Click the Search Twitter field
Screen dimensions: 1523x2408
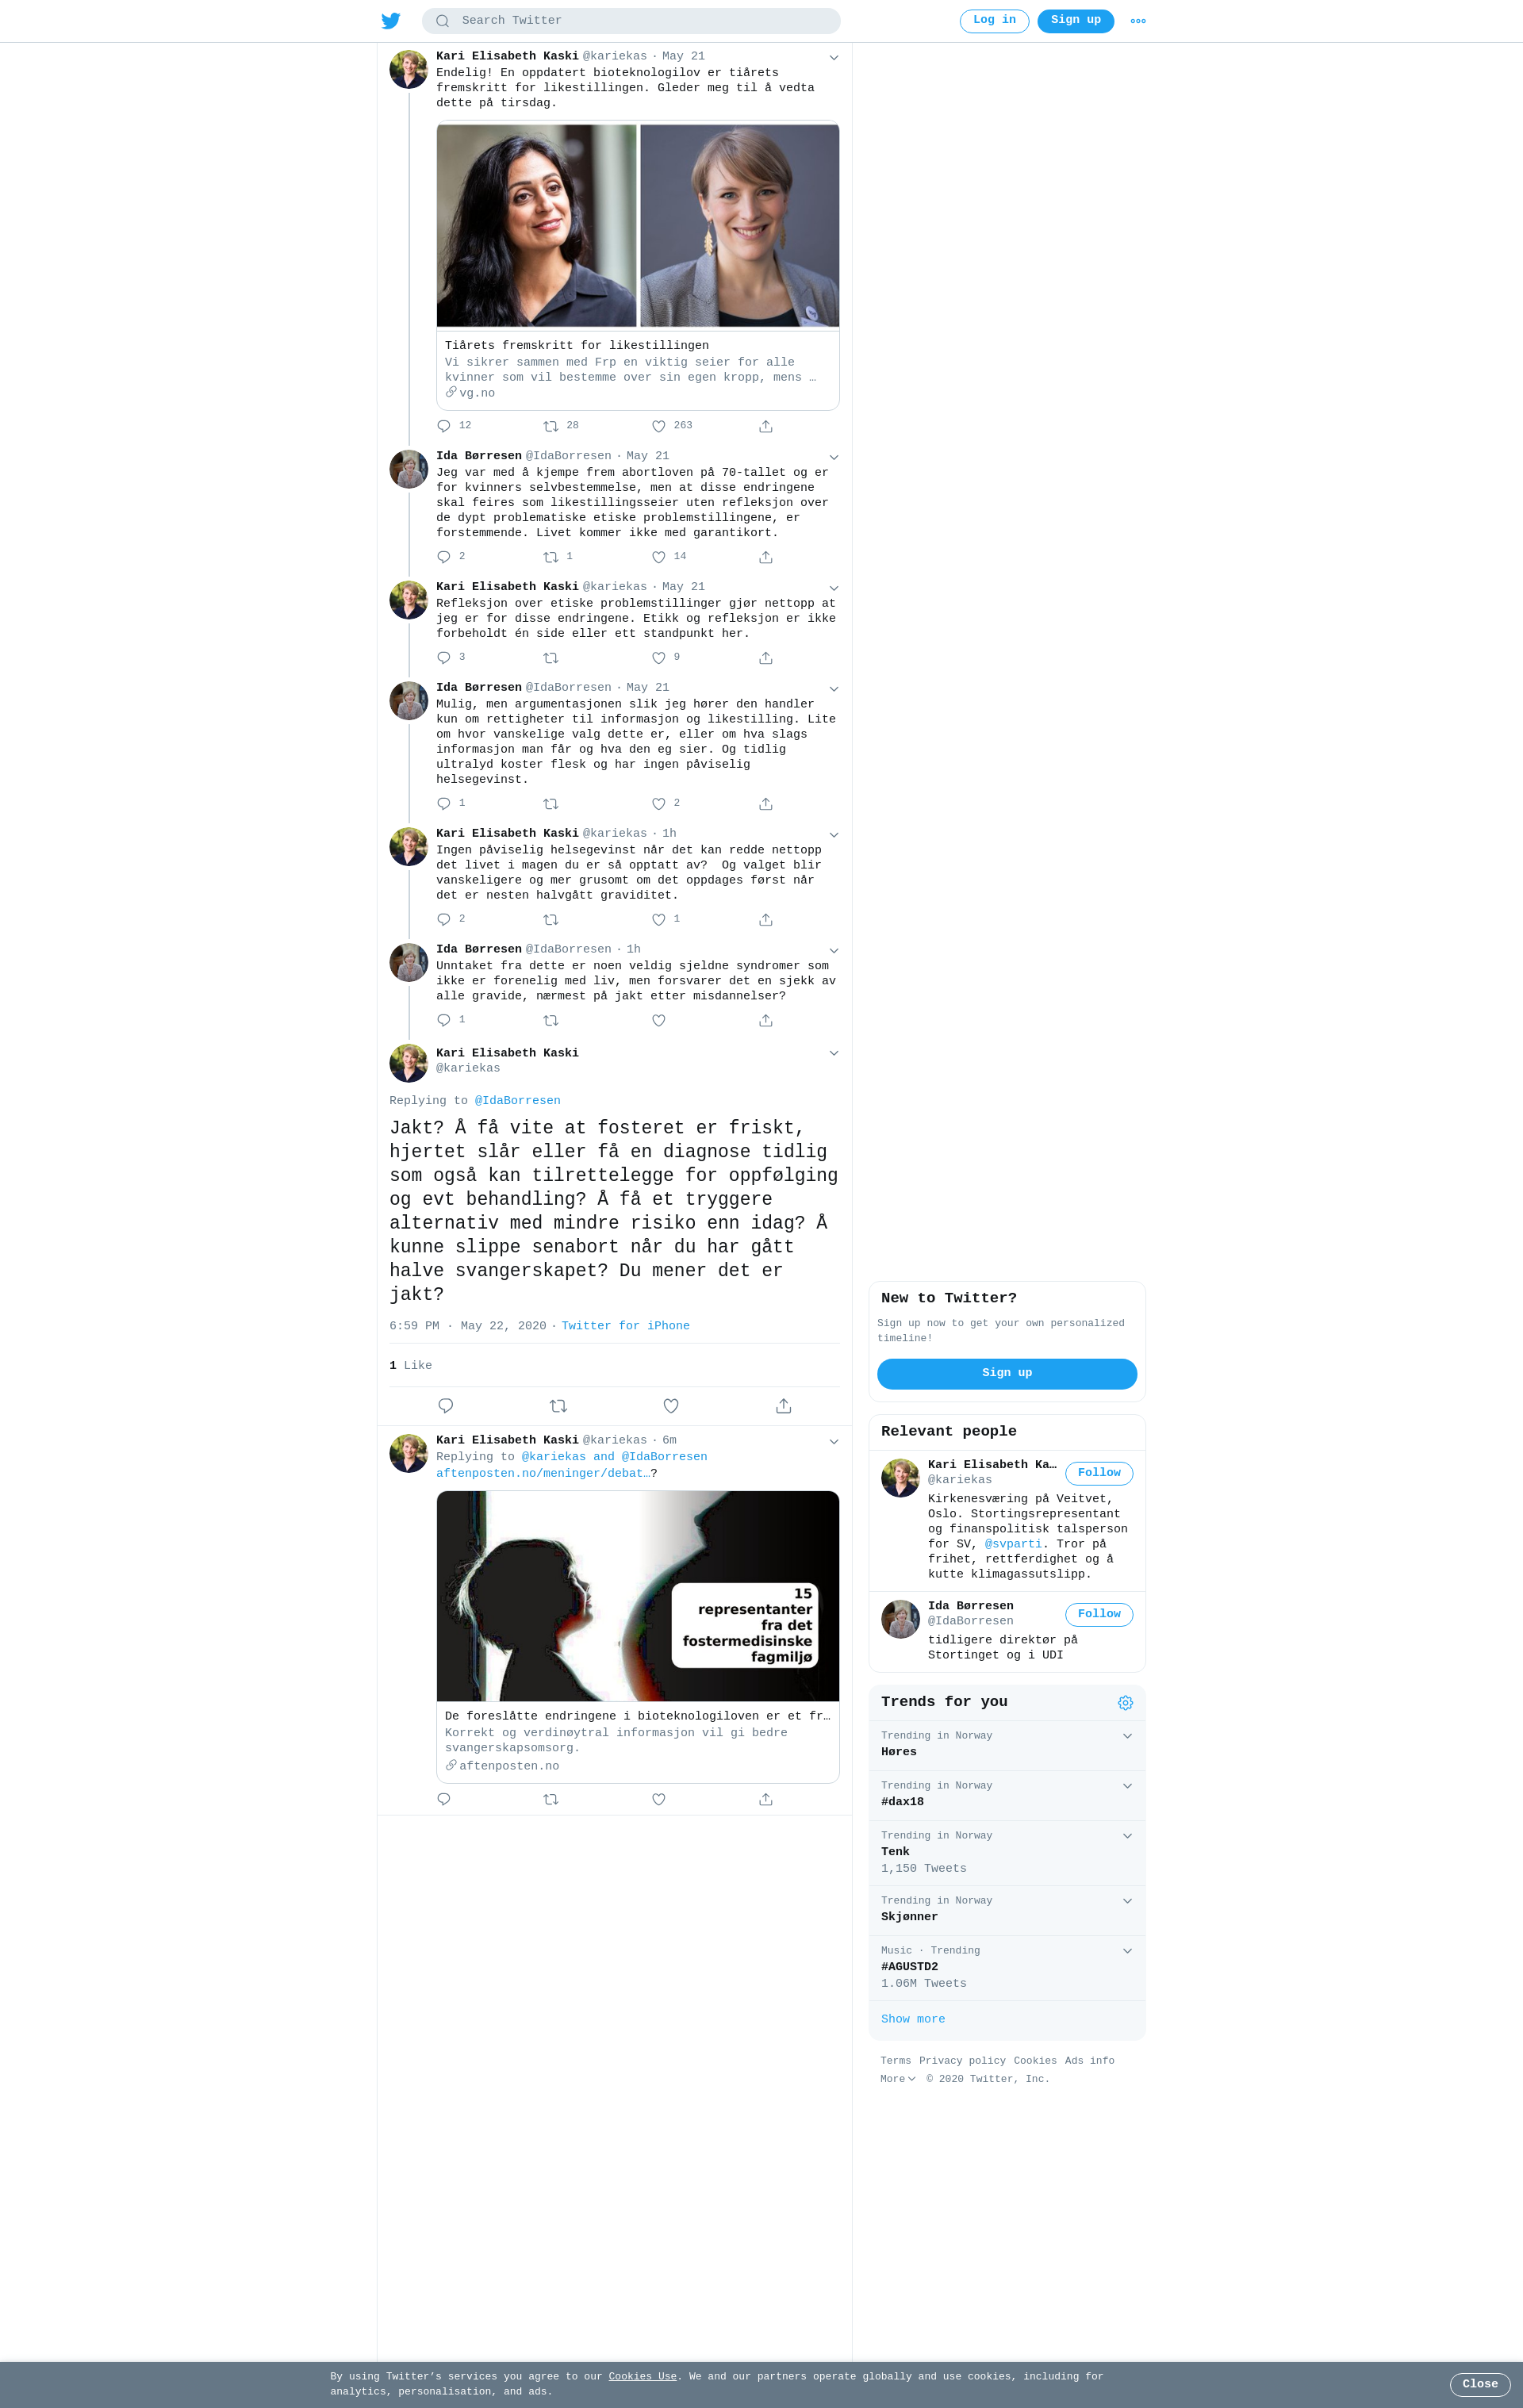pyautogui.click(x=631, y=21)
